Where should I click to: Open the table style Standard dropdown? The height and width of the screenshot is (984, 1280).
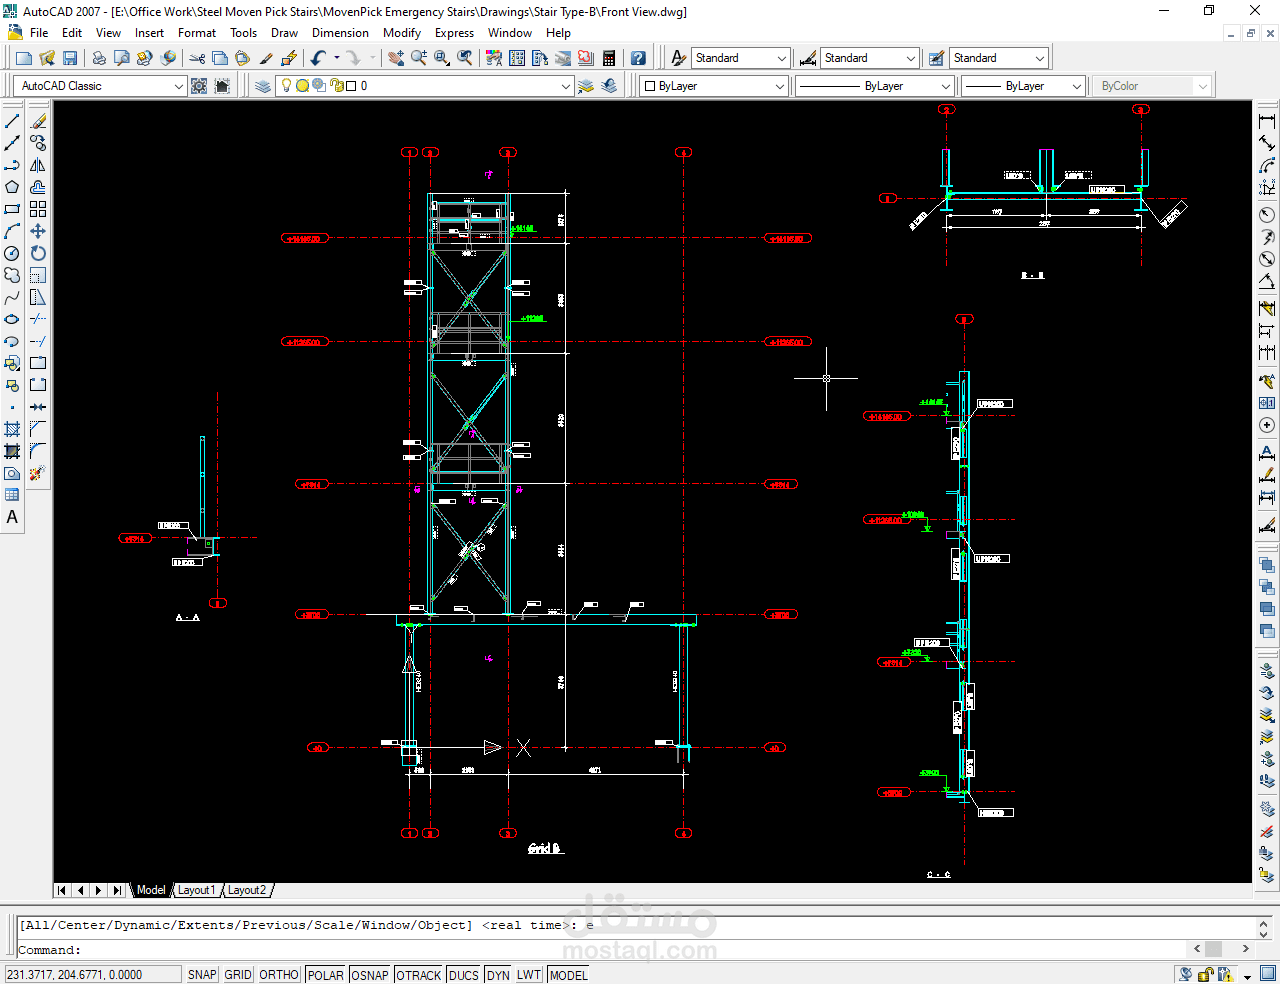1040,58
